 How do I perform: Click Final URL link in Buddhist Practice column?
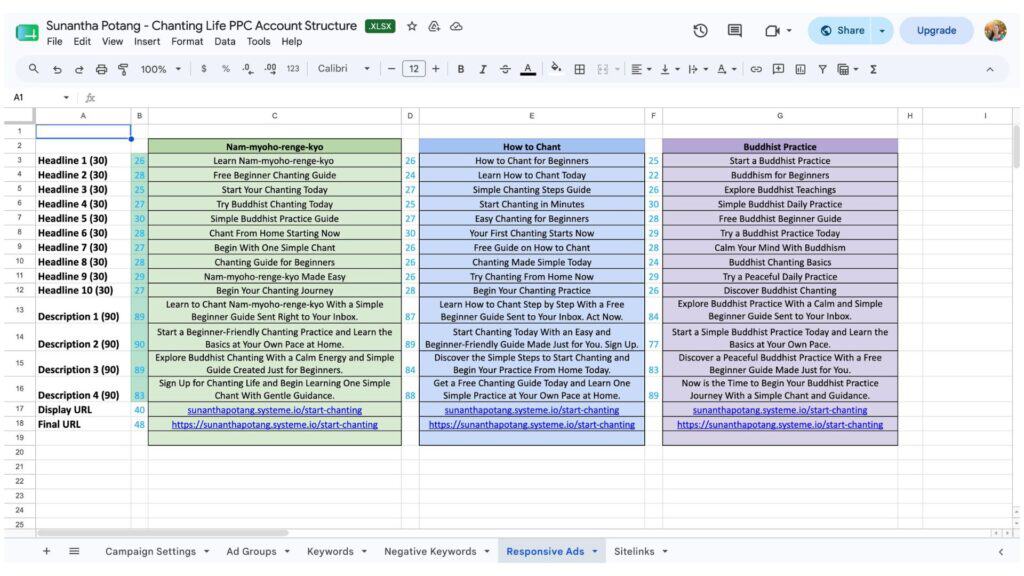point(780,424)
